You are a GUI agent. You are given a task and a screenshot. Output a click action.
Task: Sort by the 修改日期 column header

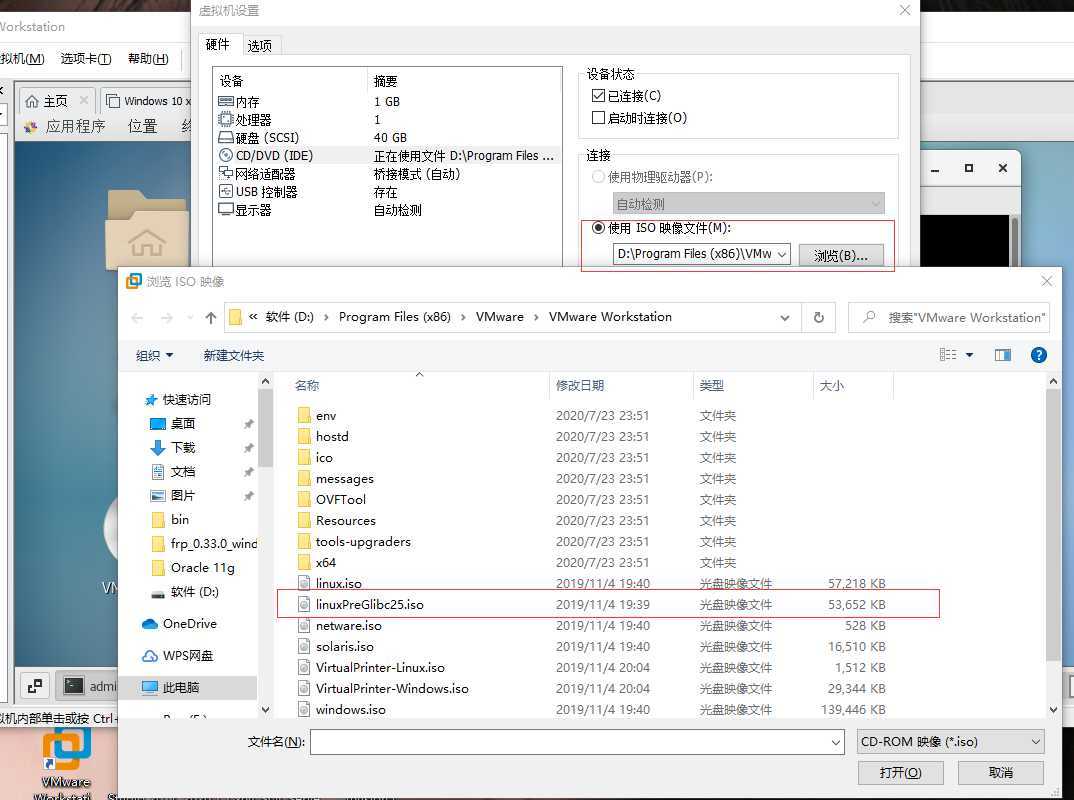tap(579, 386)
